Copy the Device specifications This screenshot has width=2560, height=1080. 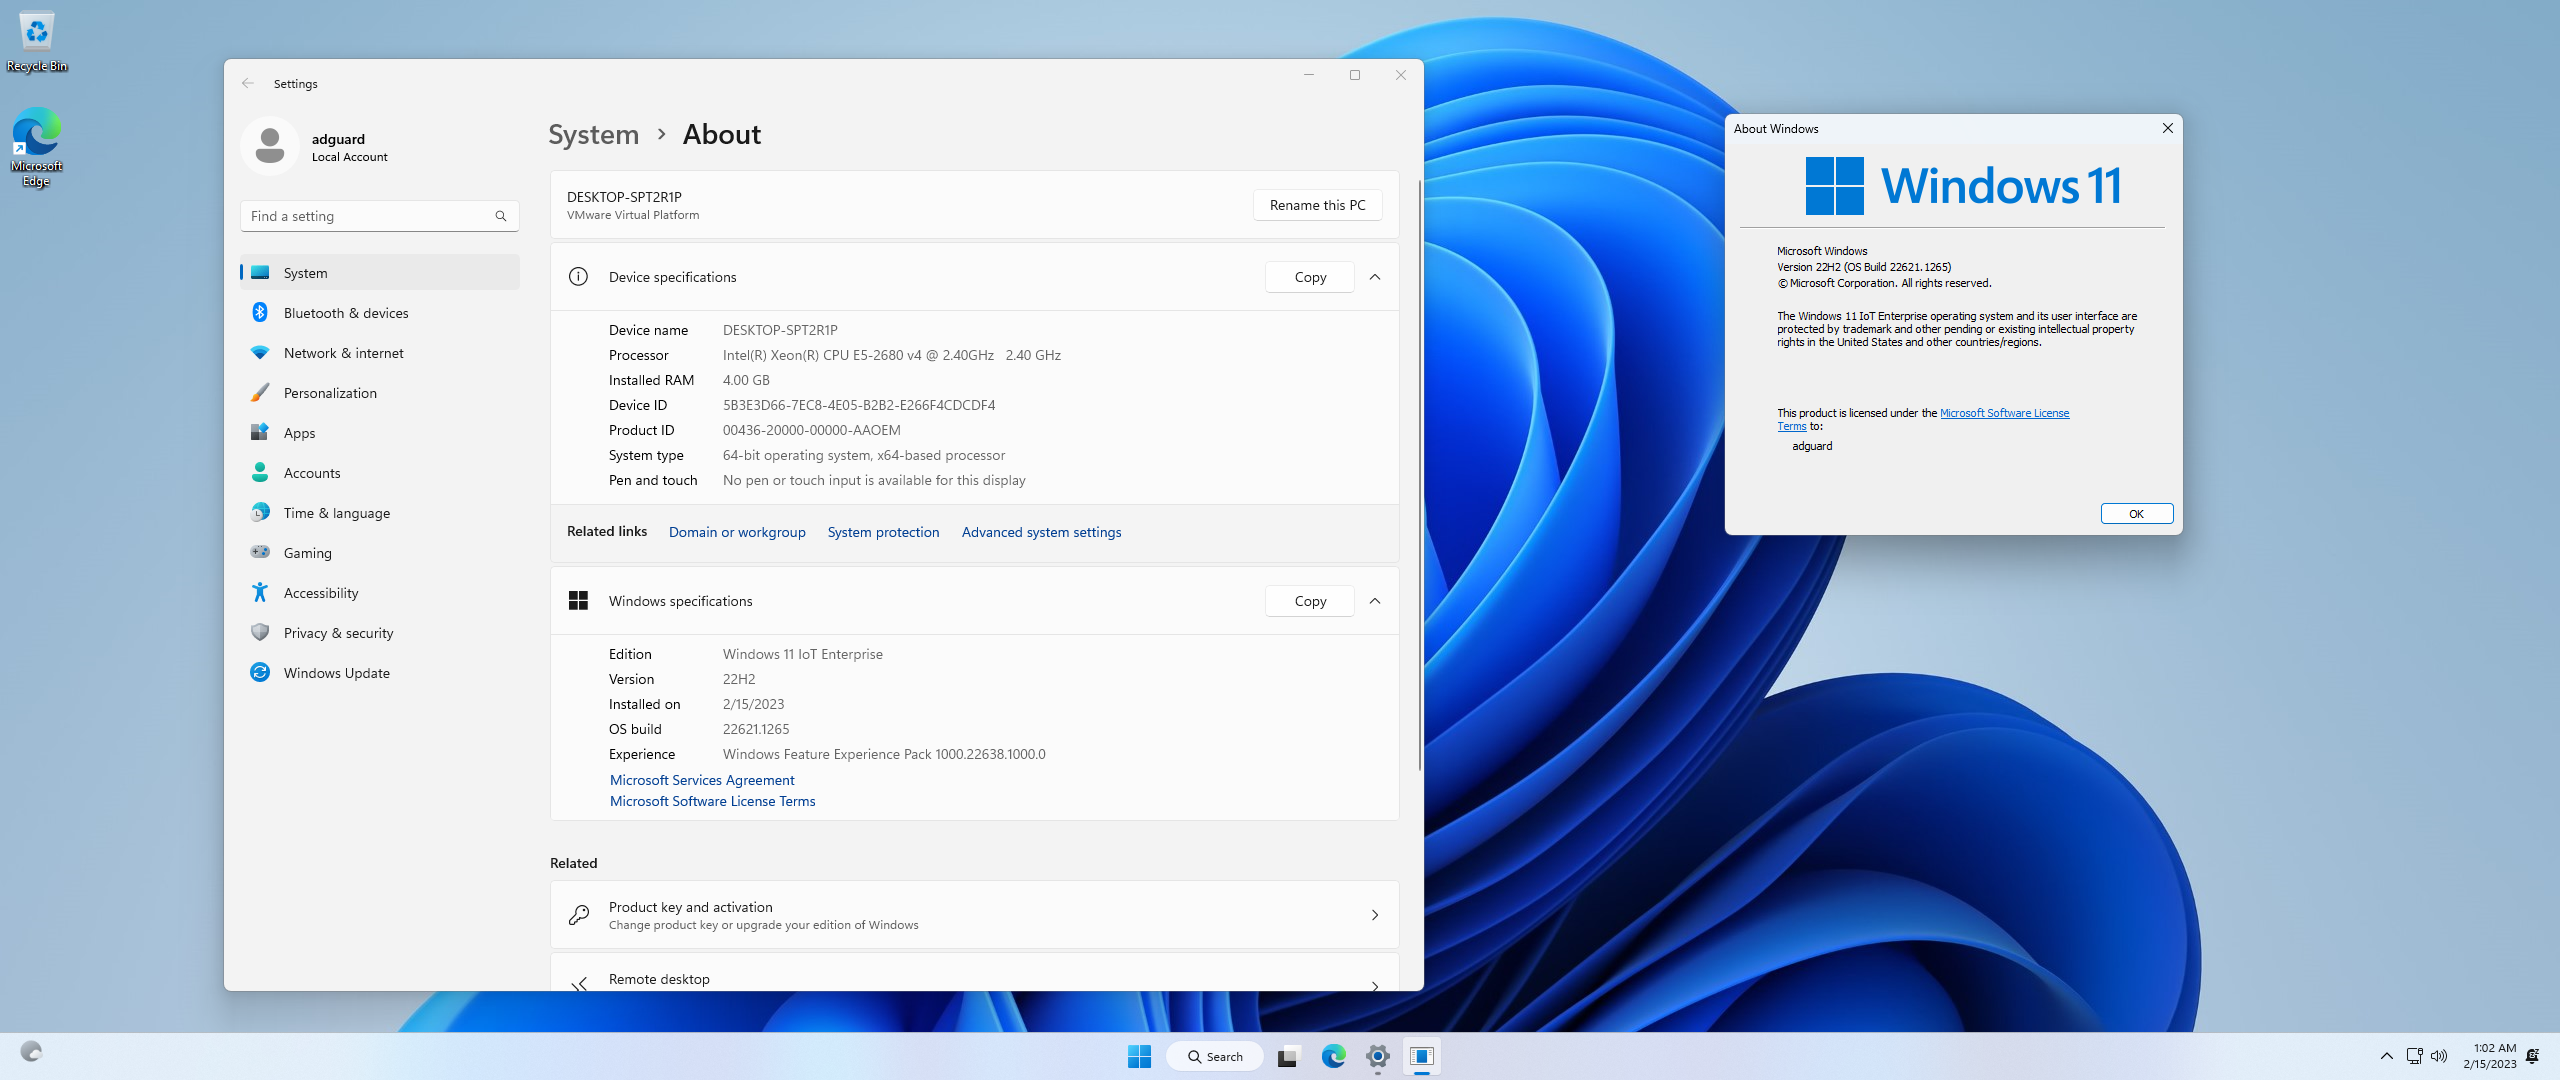(1310, 277)
